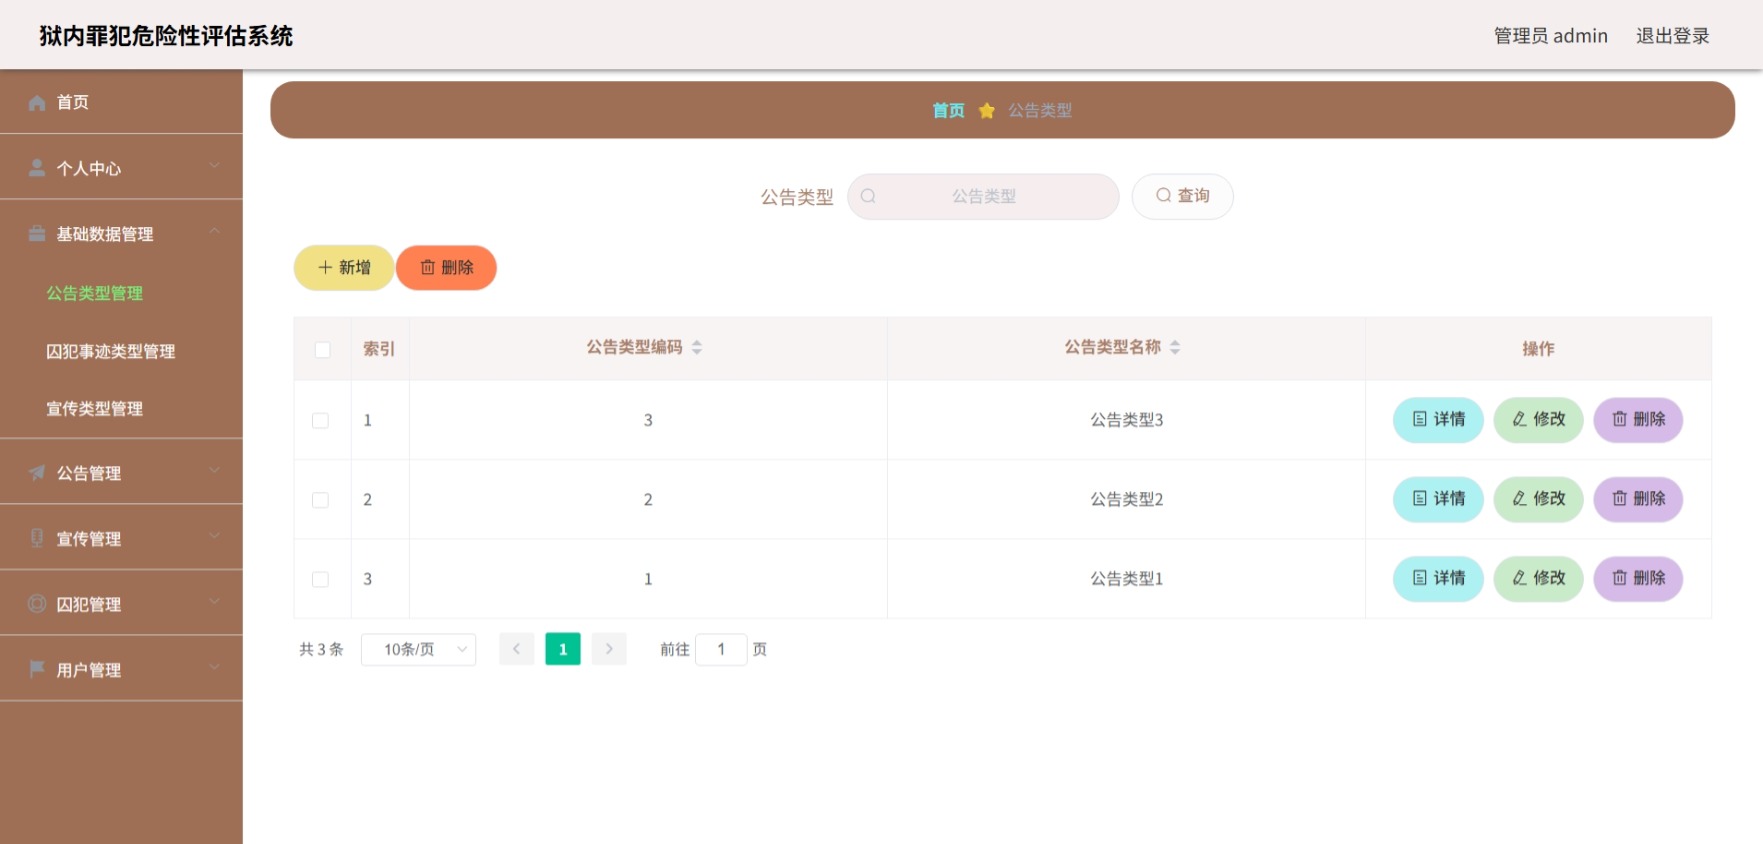Click the 首页 breadcrumb link

[x=948, y=110]
